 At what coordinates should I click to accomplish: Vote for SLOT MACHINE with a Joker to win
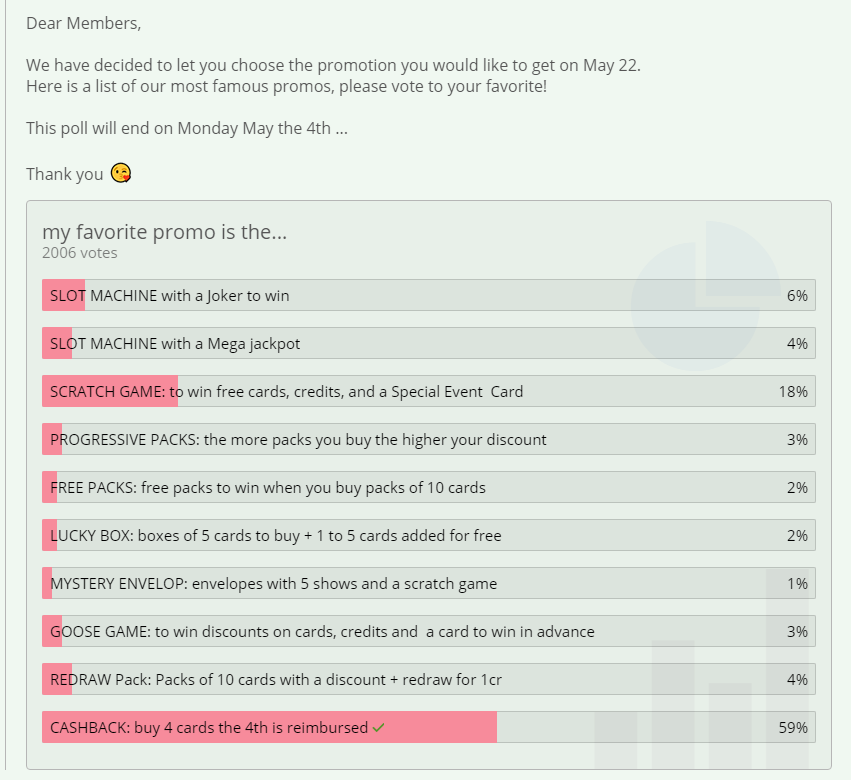[x=170, y=296]
